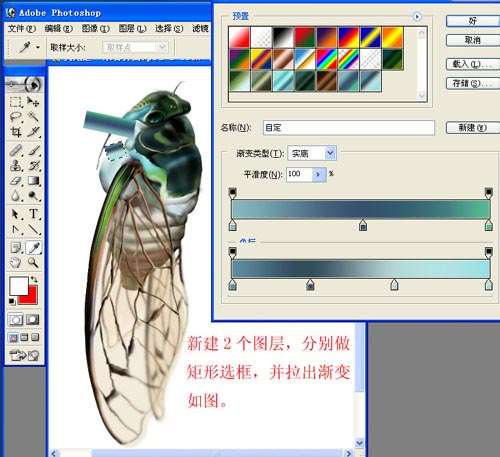Open the gradient type dropdown

pyautogui.click(x=330, y=153)
